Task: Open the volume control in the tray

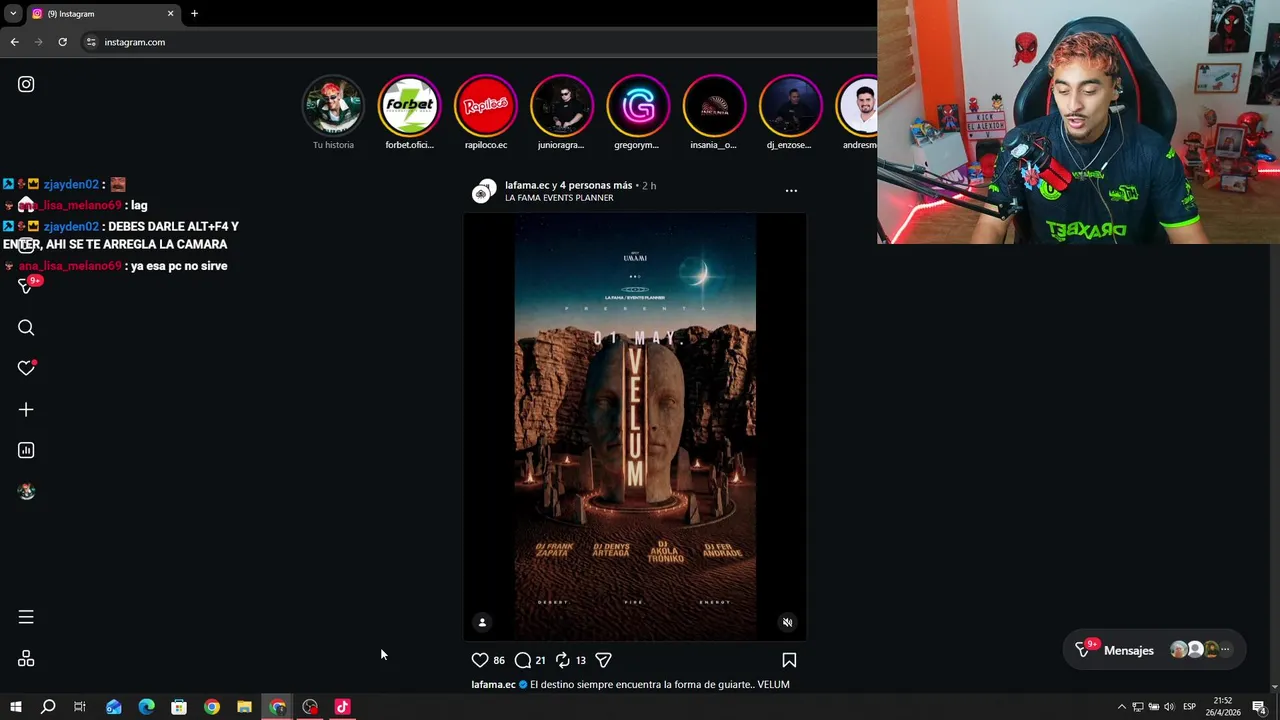Action: point(1169,707)
